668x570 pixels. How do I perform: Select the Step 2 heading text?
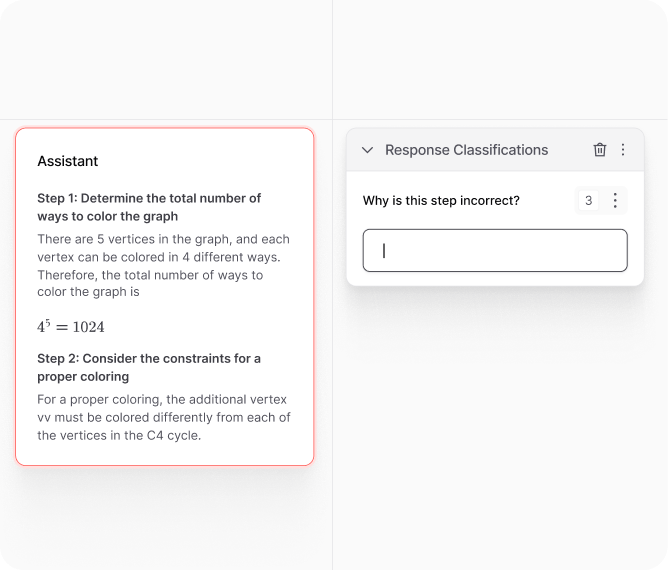point(149,367)
